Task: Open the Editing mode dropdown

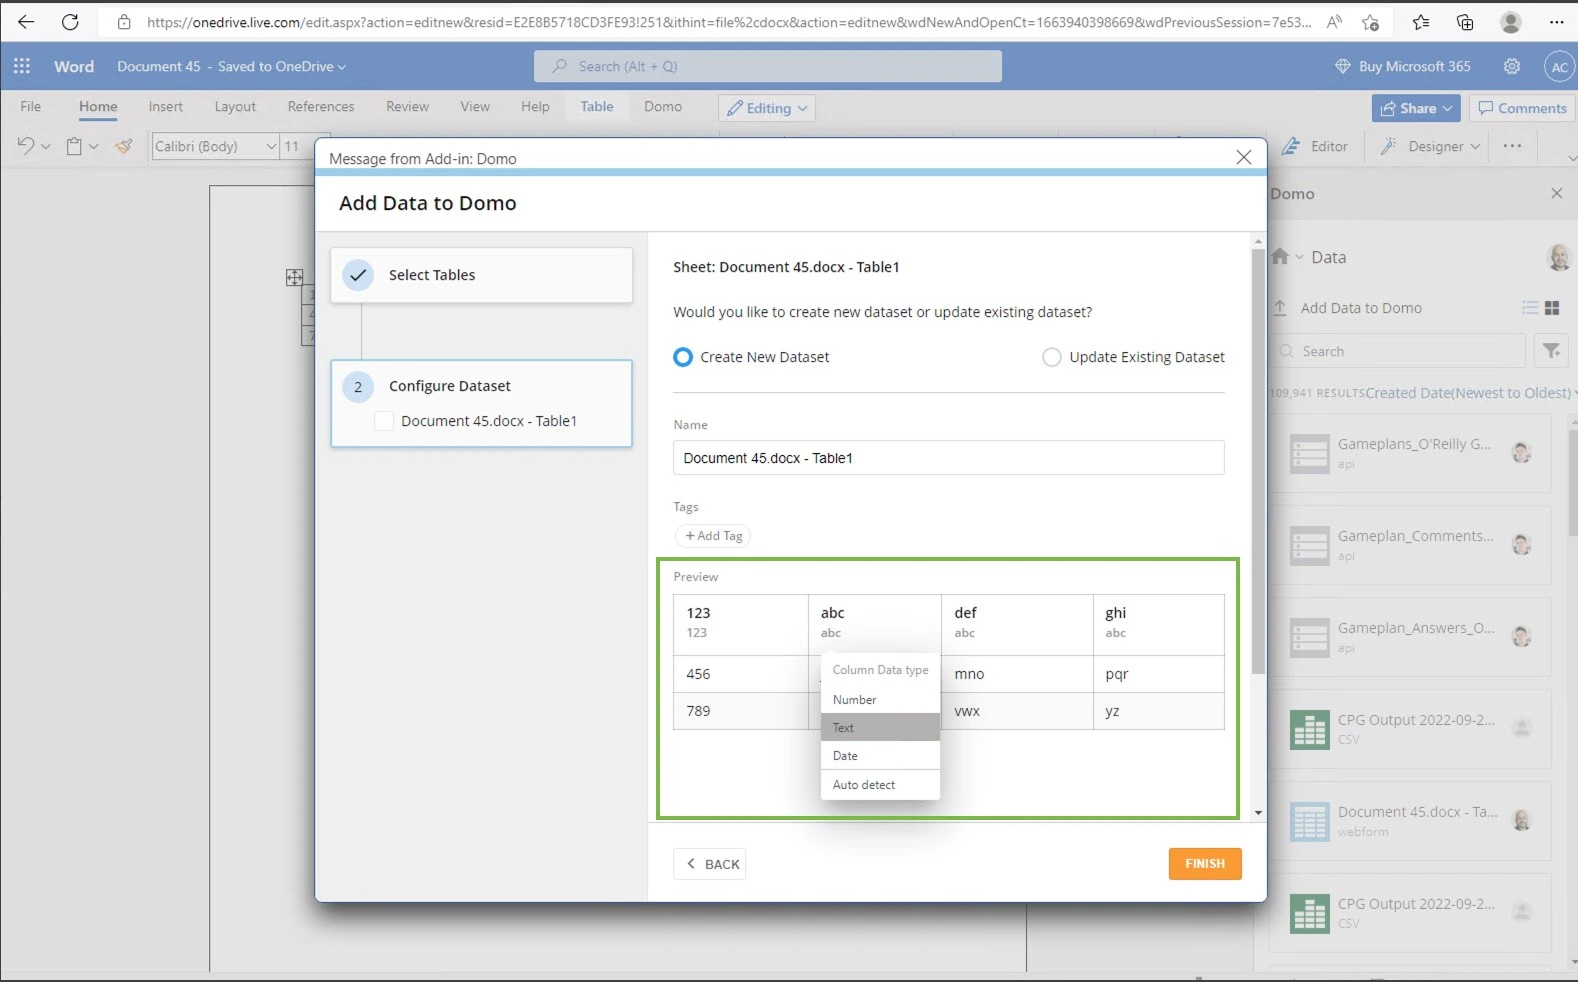Action: 767,108
